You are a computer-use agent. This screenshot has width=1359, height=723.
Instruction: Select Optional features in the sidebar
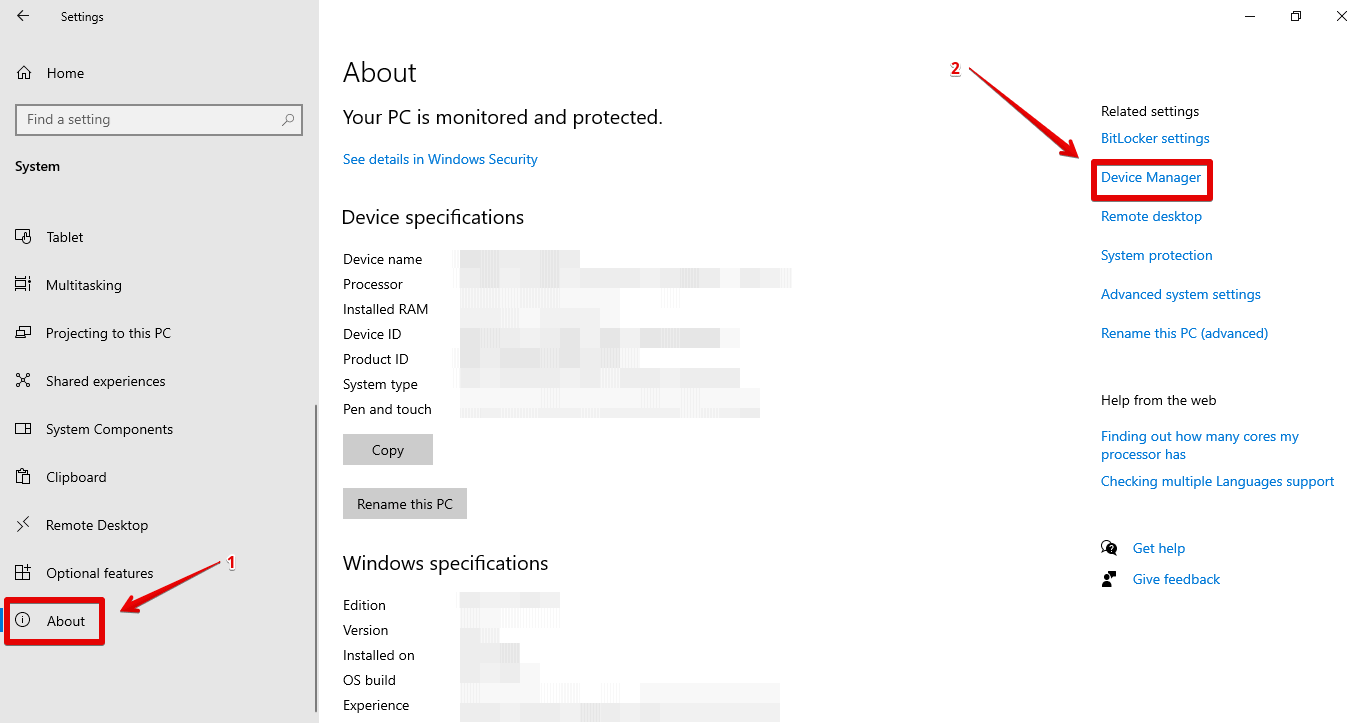click(99, 573)
